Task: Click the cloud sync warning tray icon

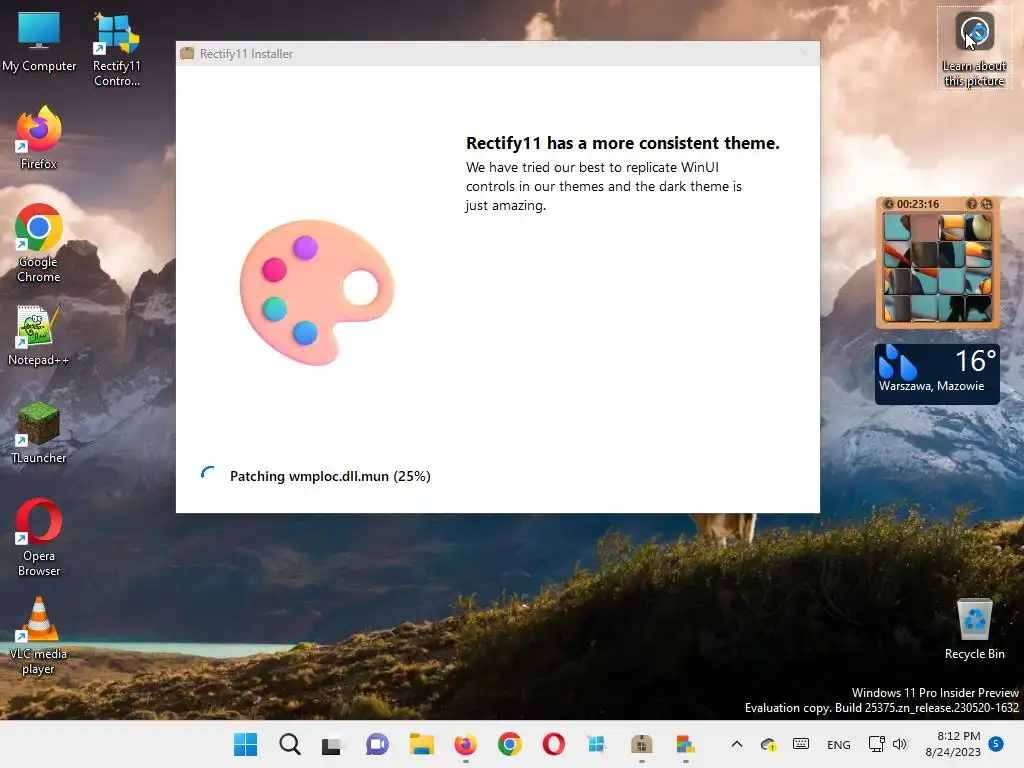Action: [768, 744]
